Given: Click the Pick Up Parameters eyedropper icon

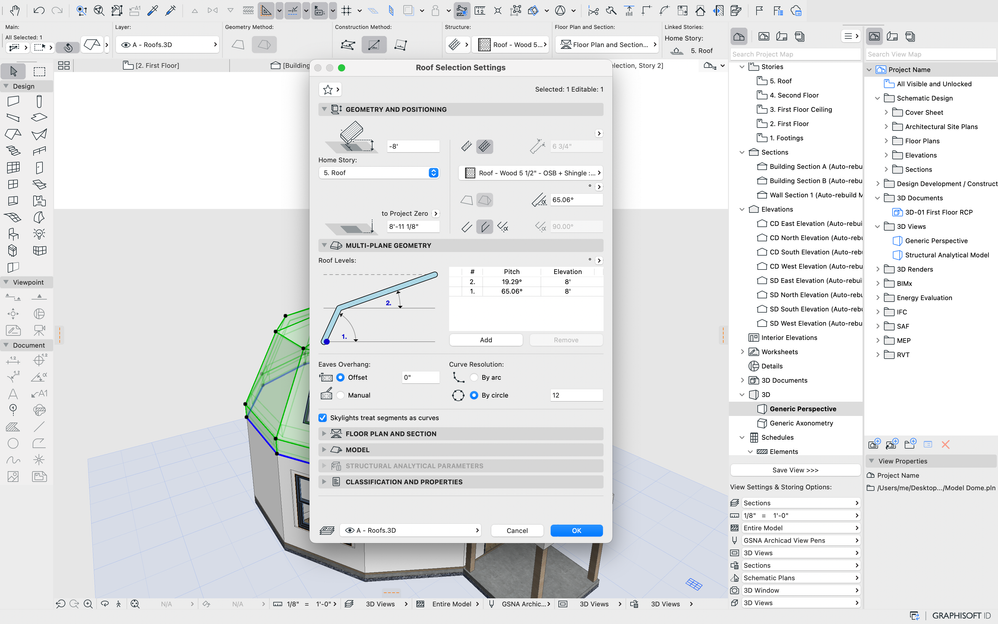Looking at the screenshot, I should click(x=154, y=11).
